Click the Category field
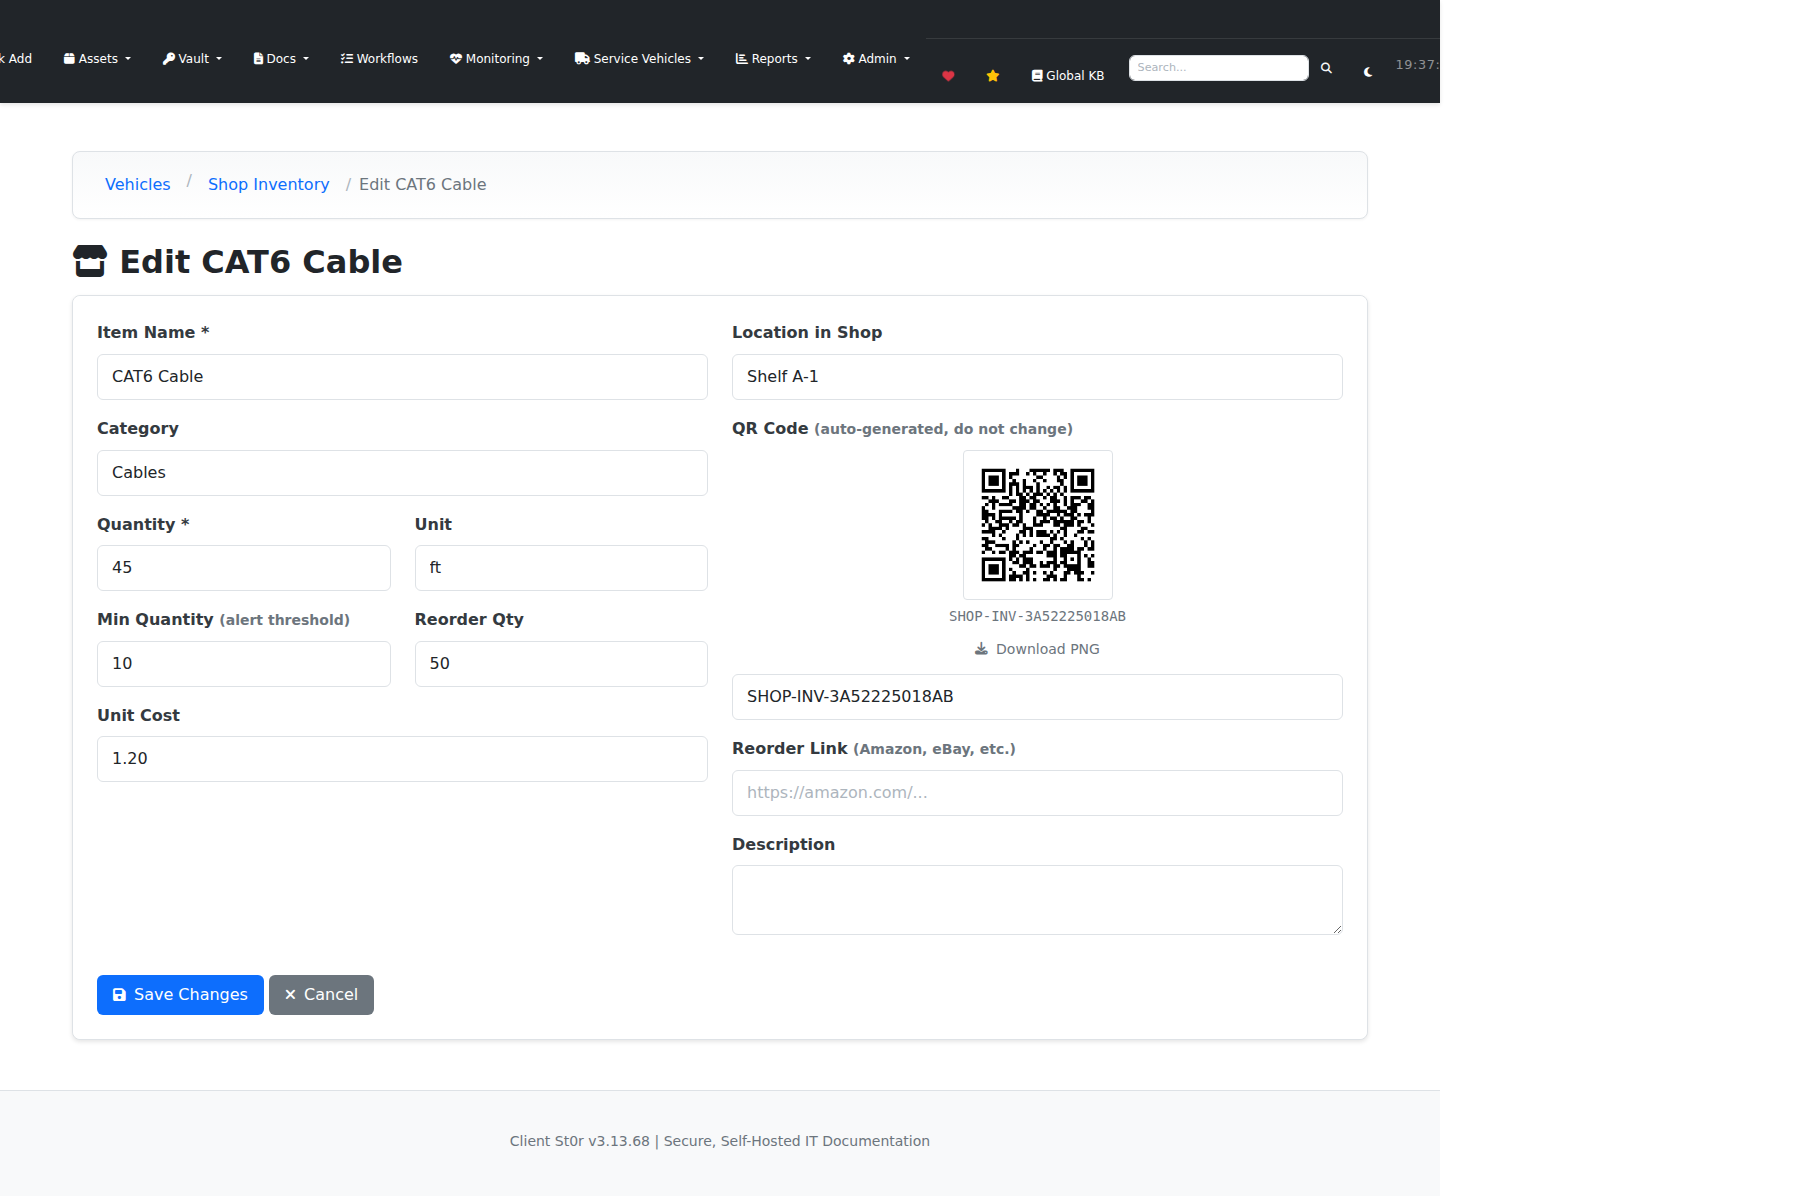This screenshot has height=1196, width=1805. point(402,473)
